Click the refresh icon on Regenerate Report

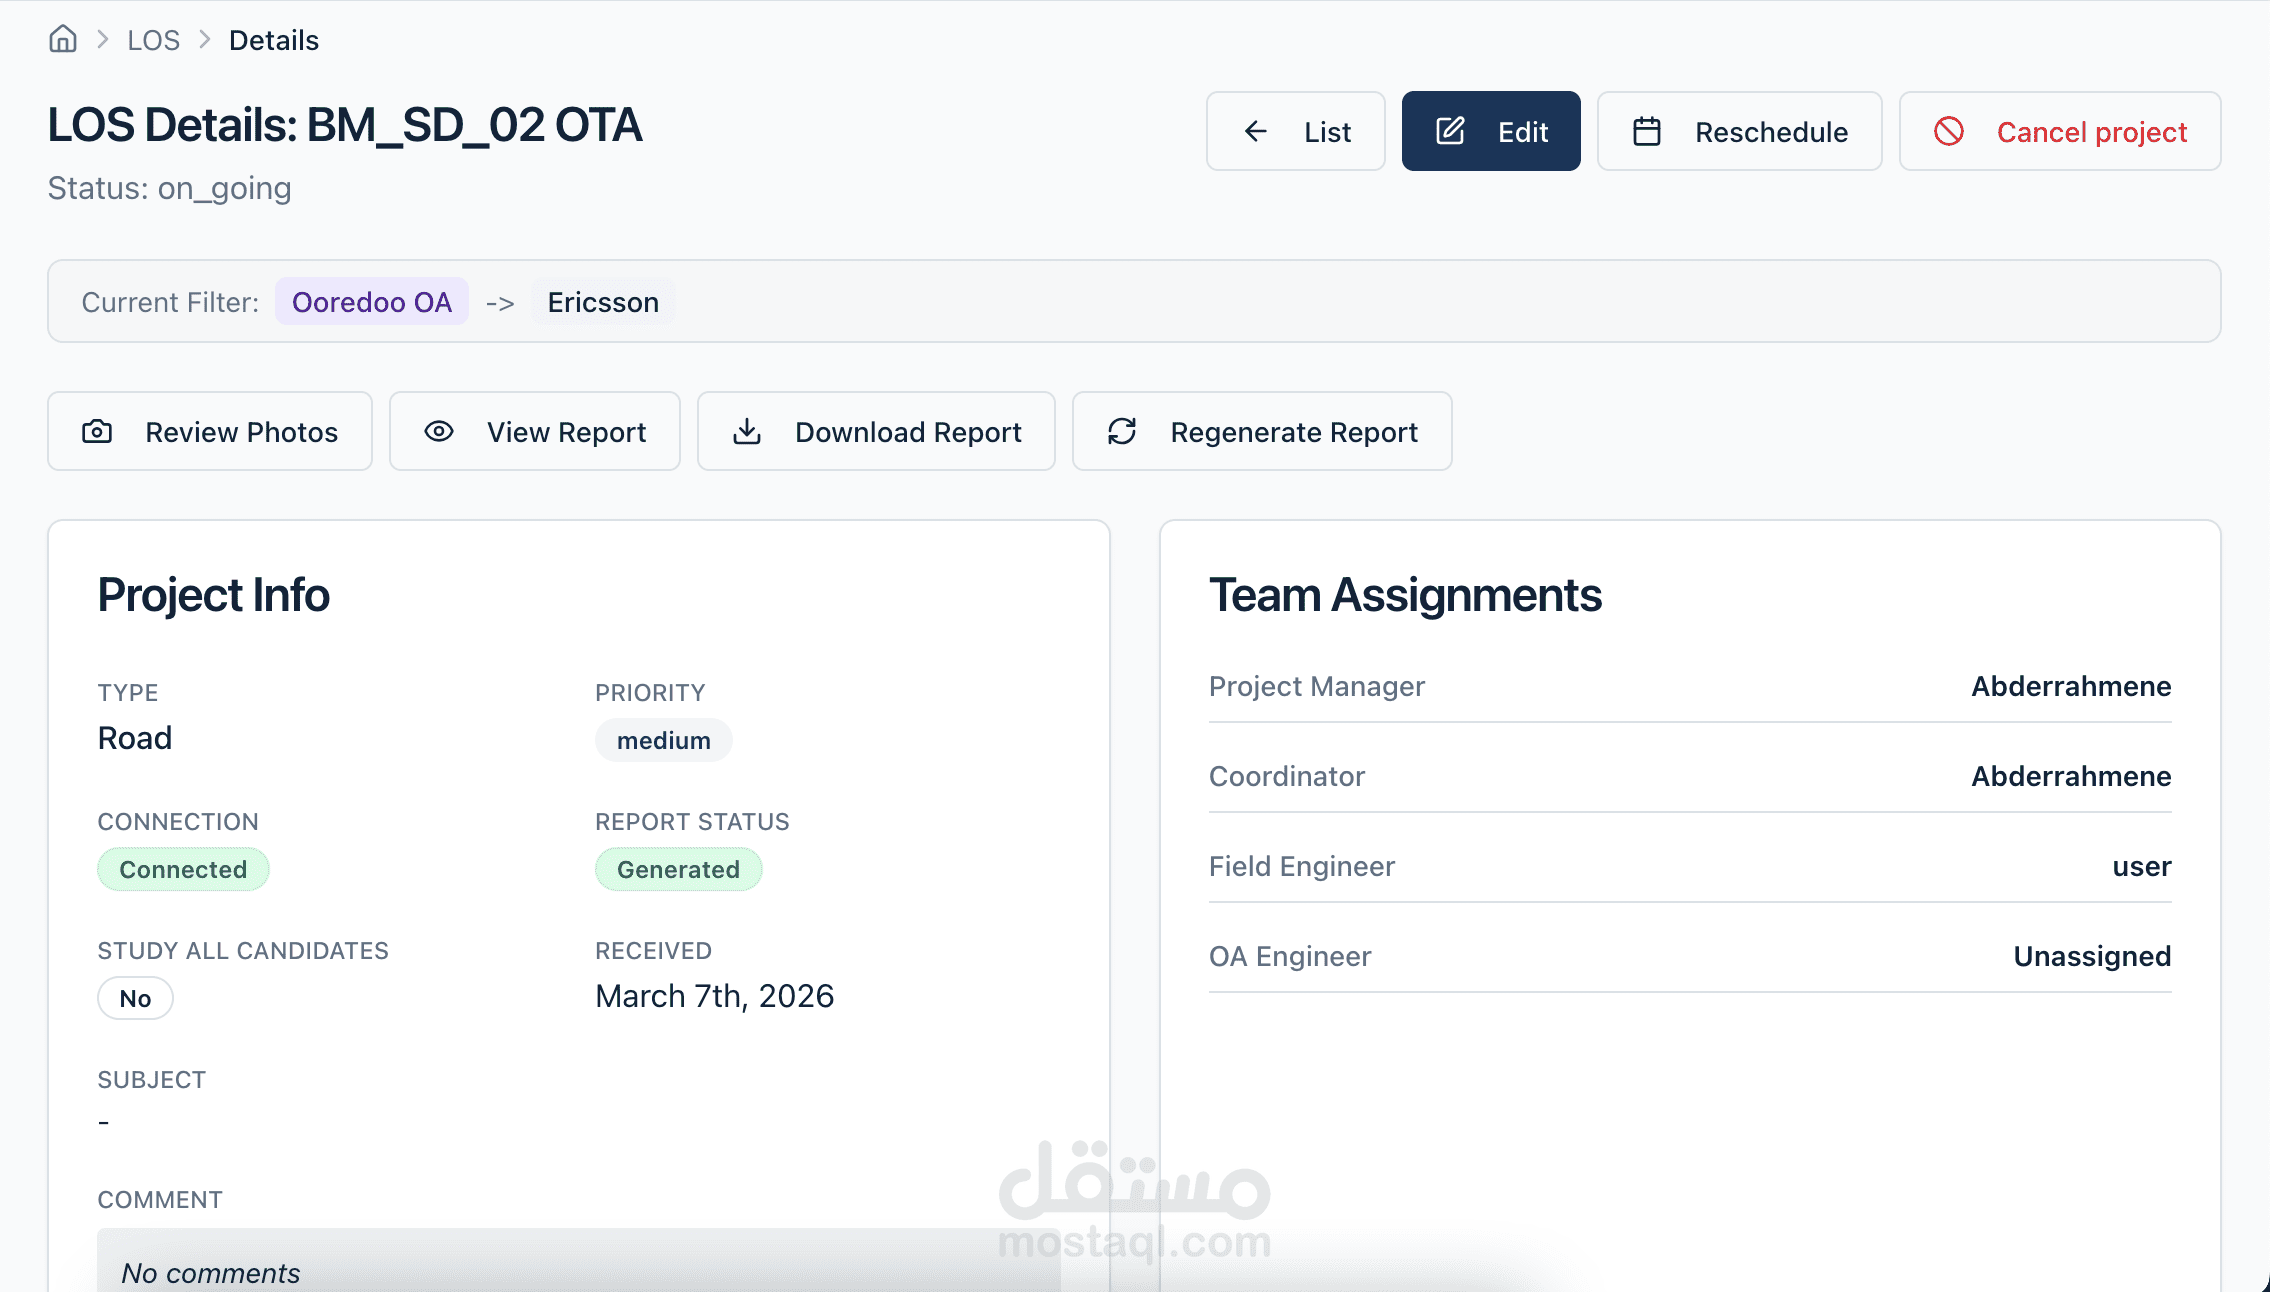pos(1122,431)
